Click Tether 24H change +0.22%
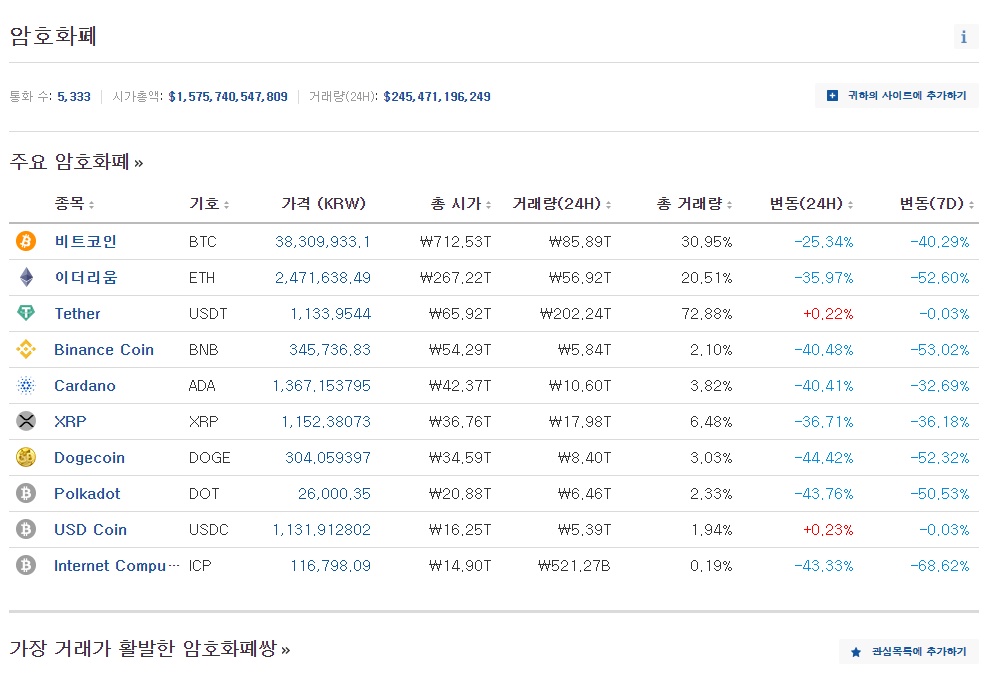The width and height of the screenshot is (1000, 700). [828, 314]
